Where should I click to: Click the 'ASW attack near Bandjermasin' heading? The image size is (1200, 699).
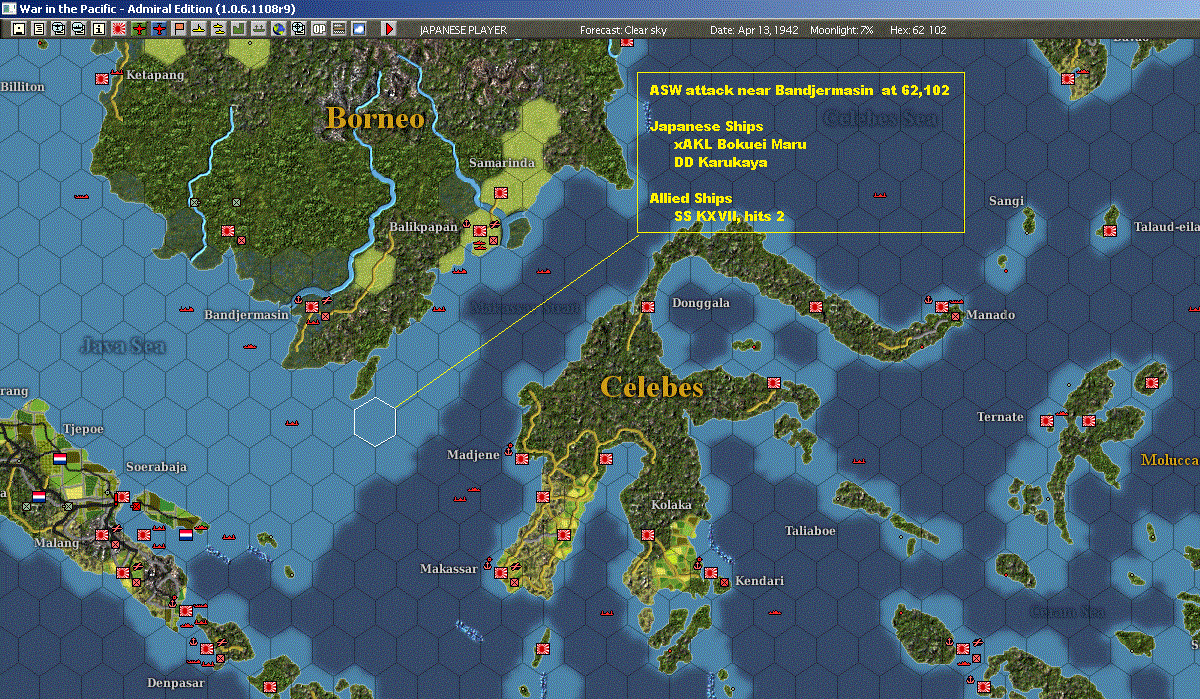pos(799,90)
